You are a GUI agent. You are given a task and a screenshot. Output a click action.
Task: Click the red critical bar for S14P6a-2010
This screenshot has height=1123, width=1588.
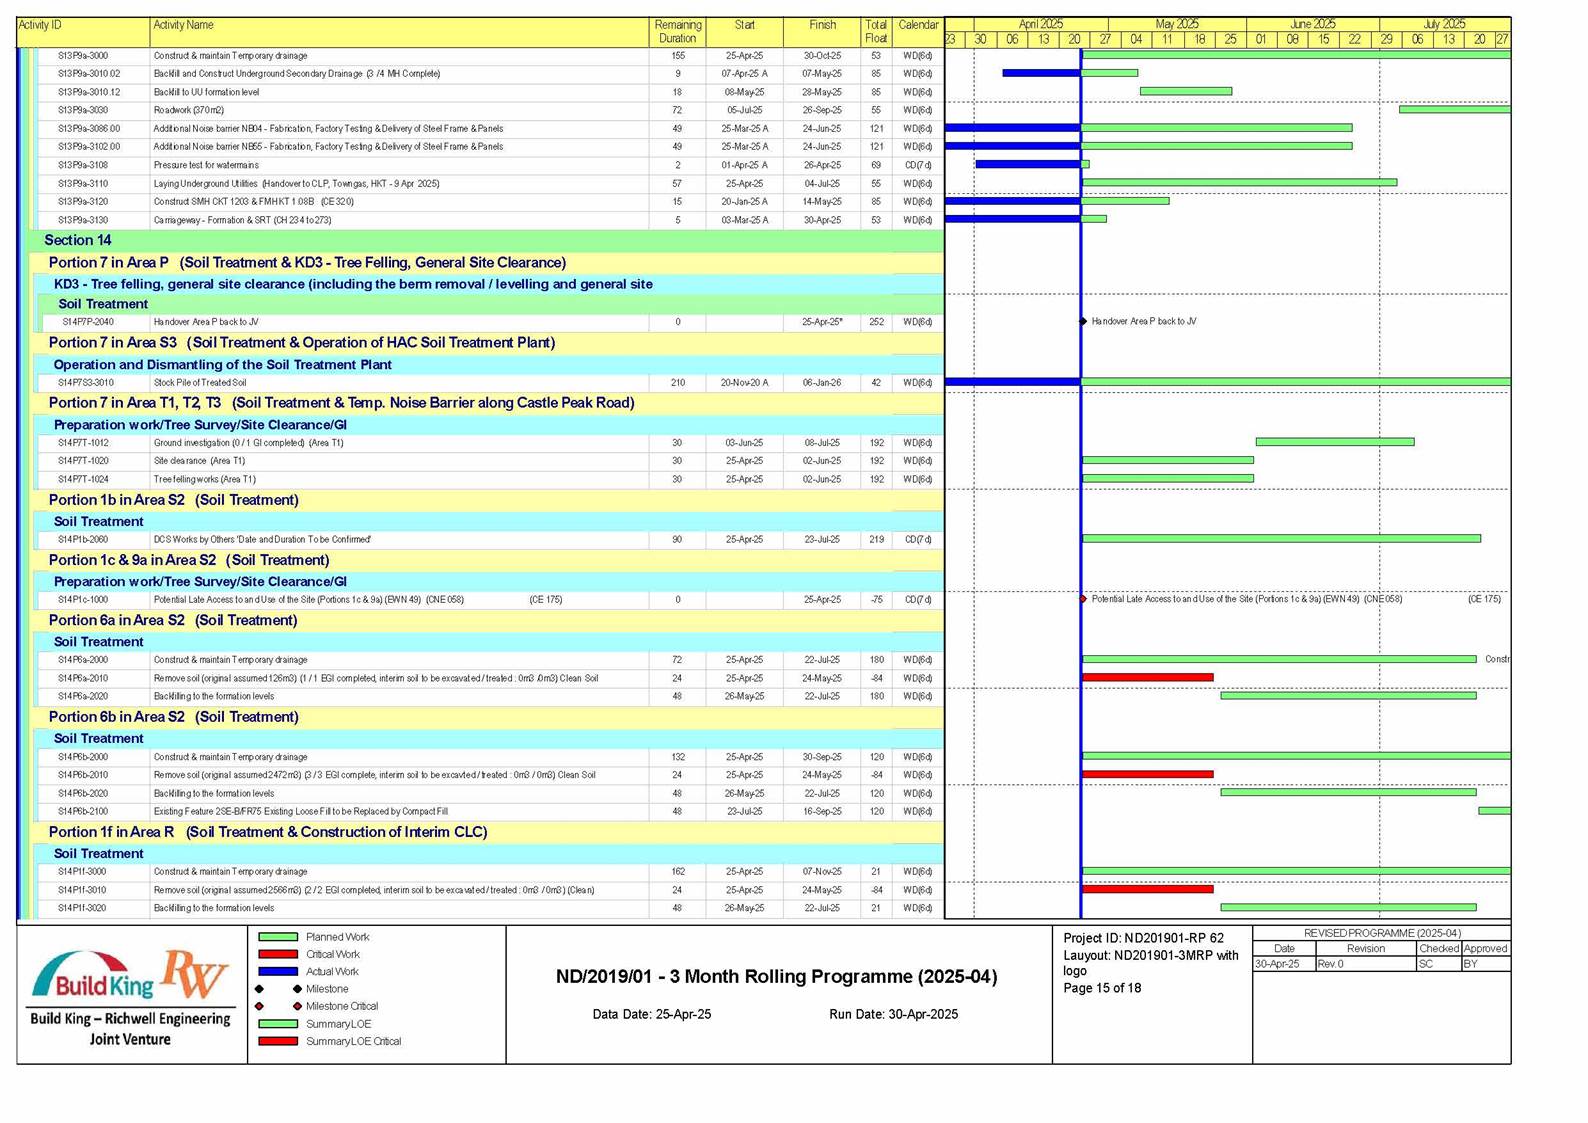[x=1147, y=678]
